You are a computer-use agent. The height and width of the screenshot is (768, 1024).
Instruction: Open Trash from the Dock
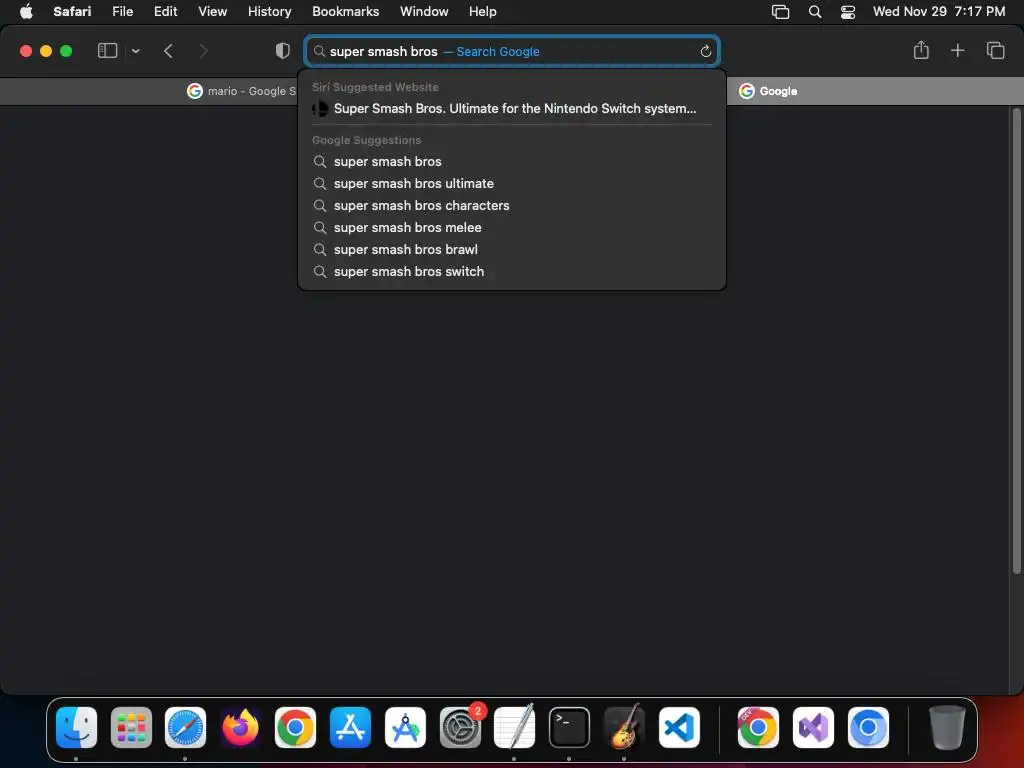pos(947,728)
